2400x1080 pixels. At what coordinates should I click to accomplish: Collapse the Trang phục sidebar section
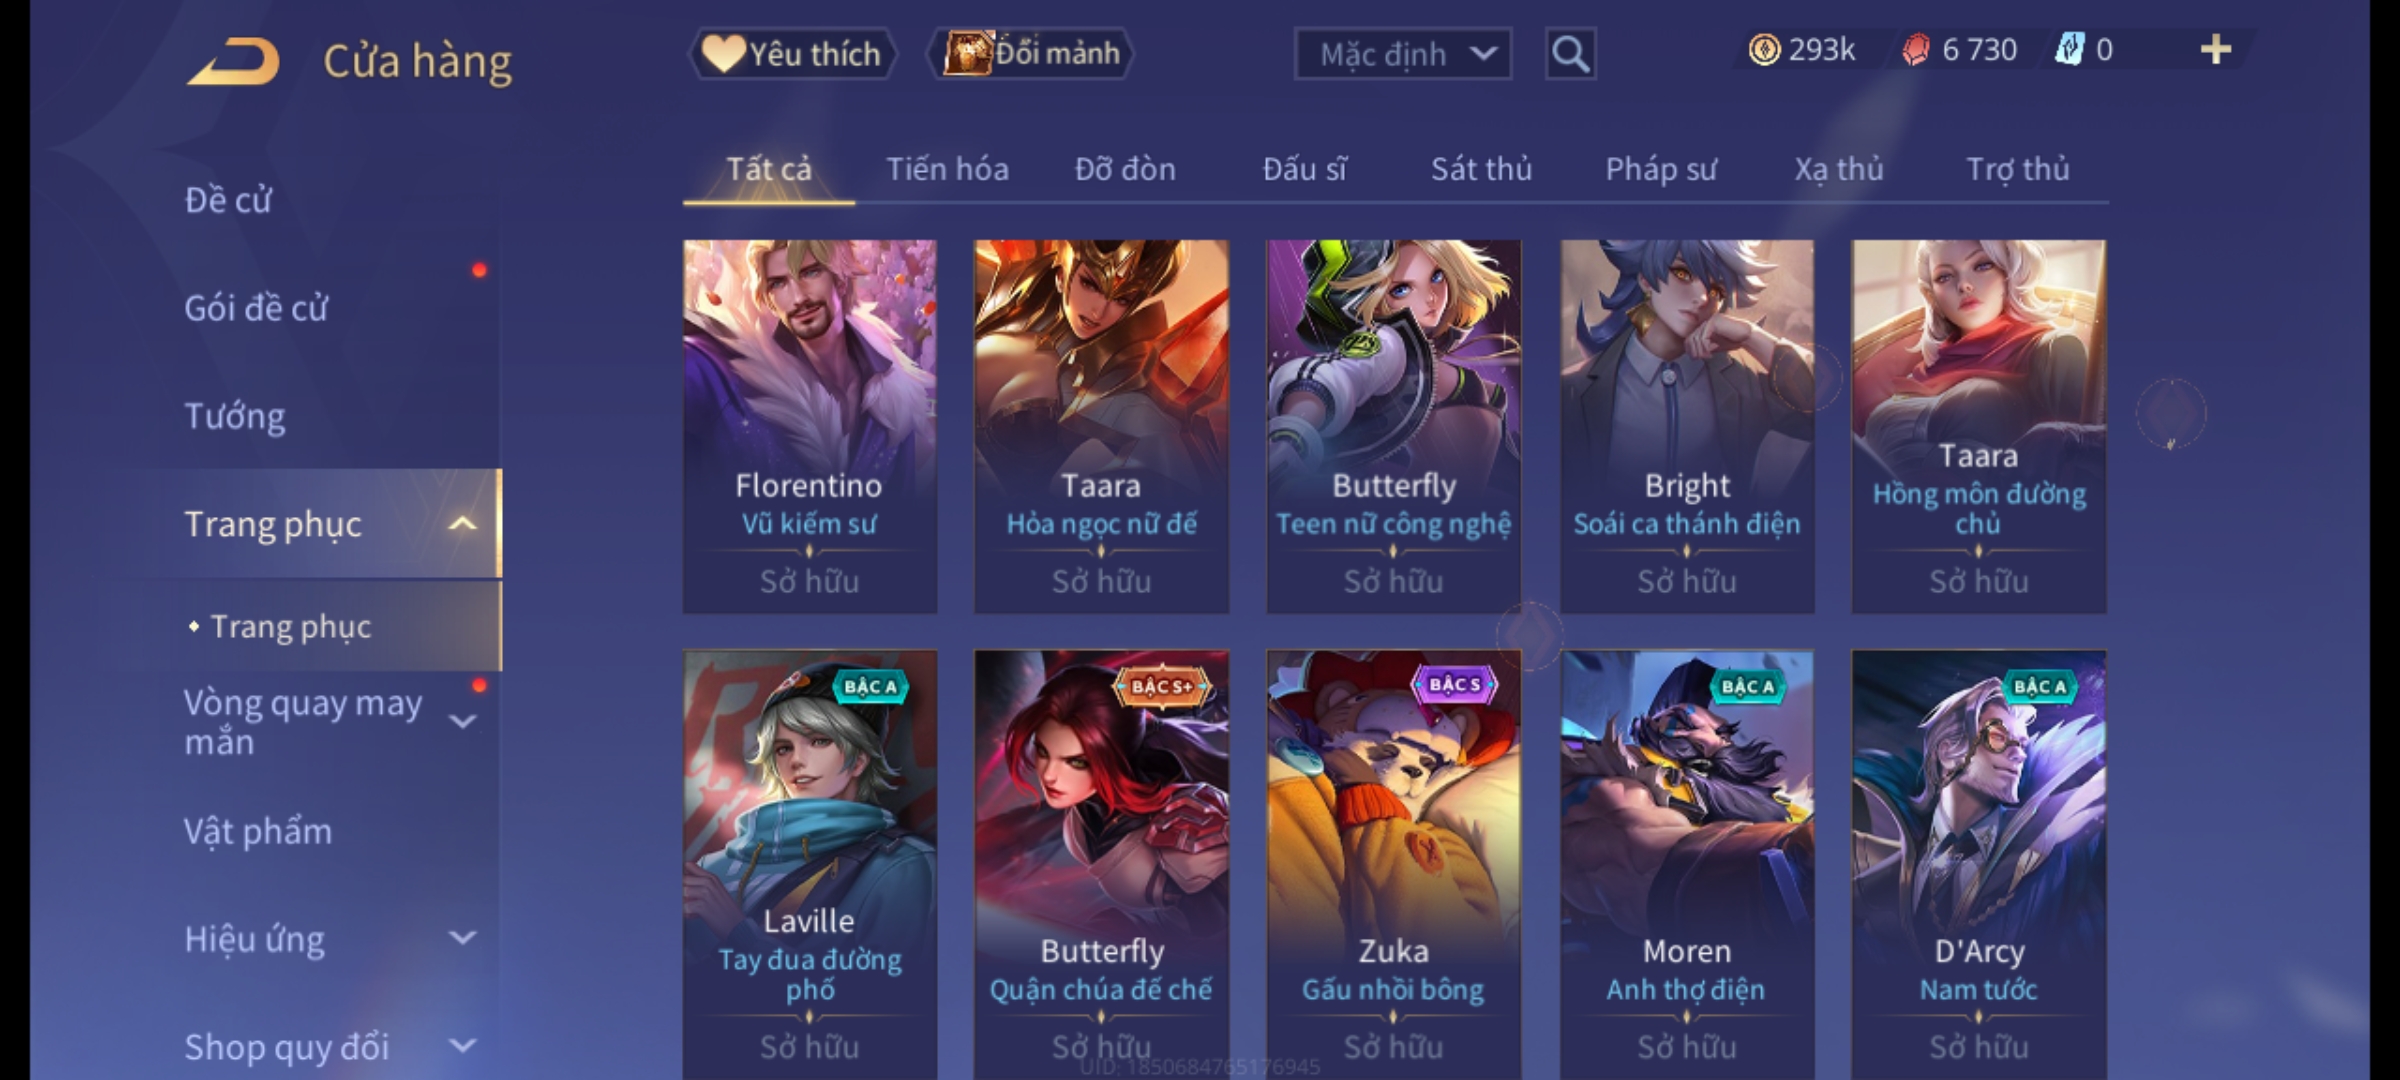click(x=462, y=524)
